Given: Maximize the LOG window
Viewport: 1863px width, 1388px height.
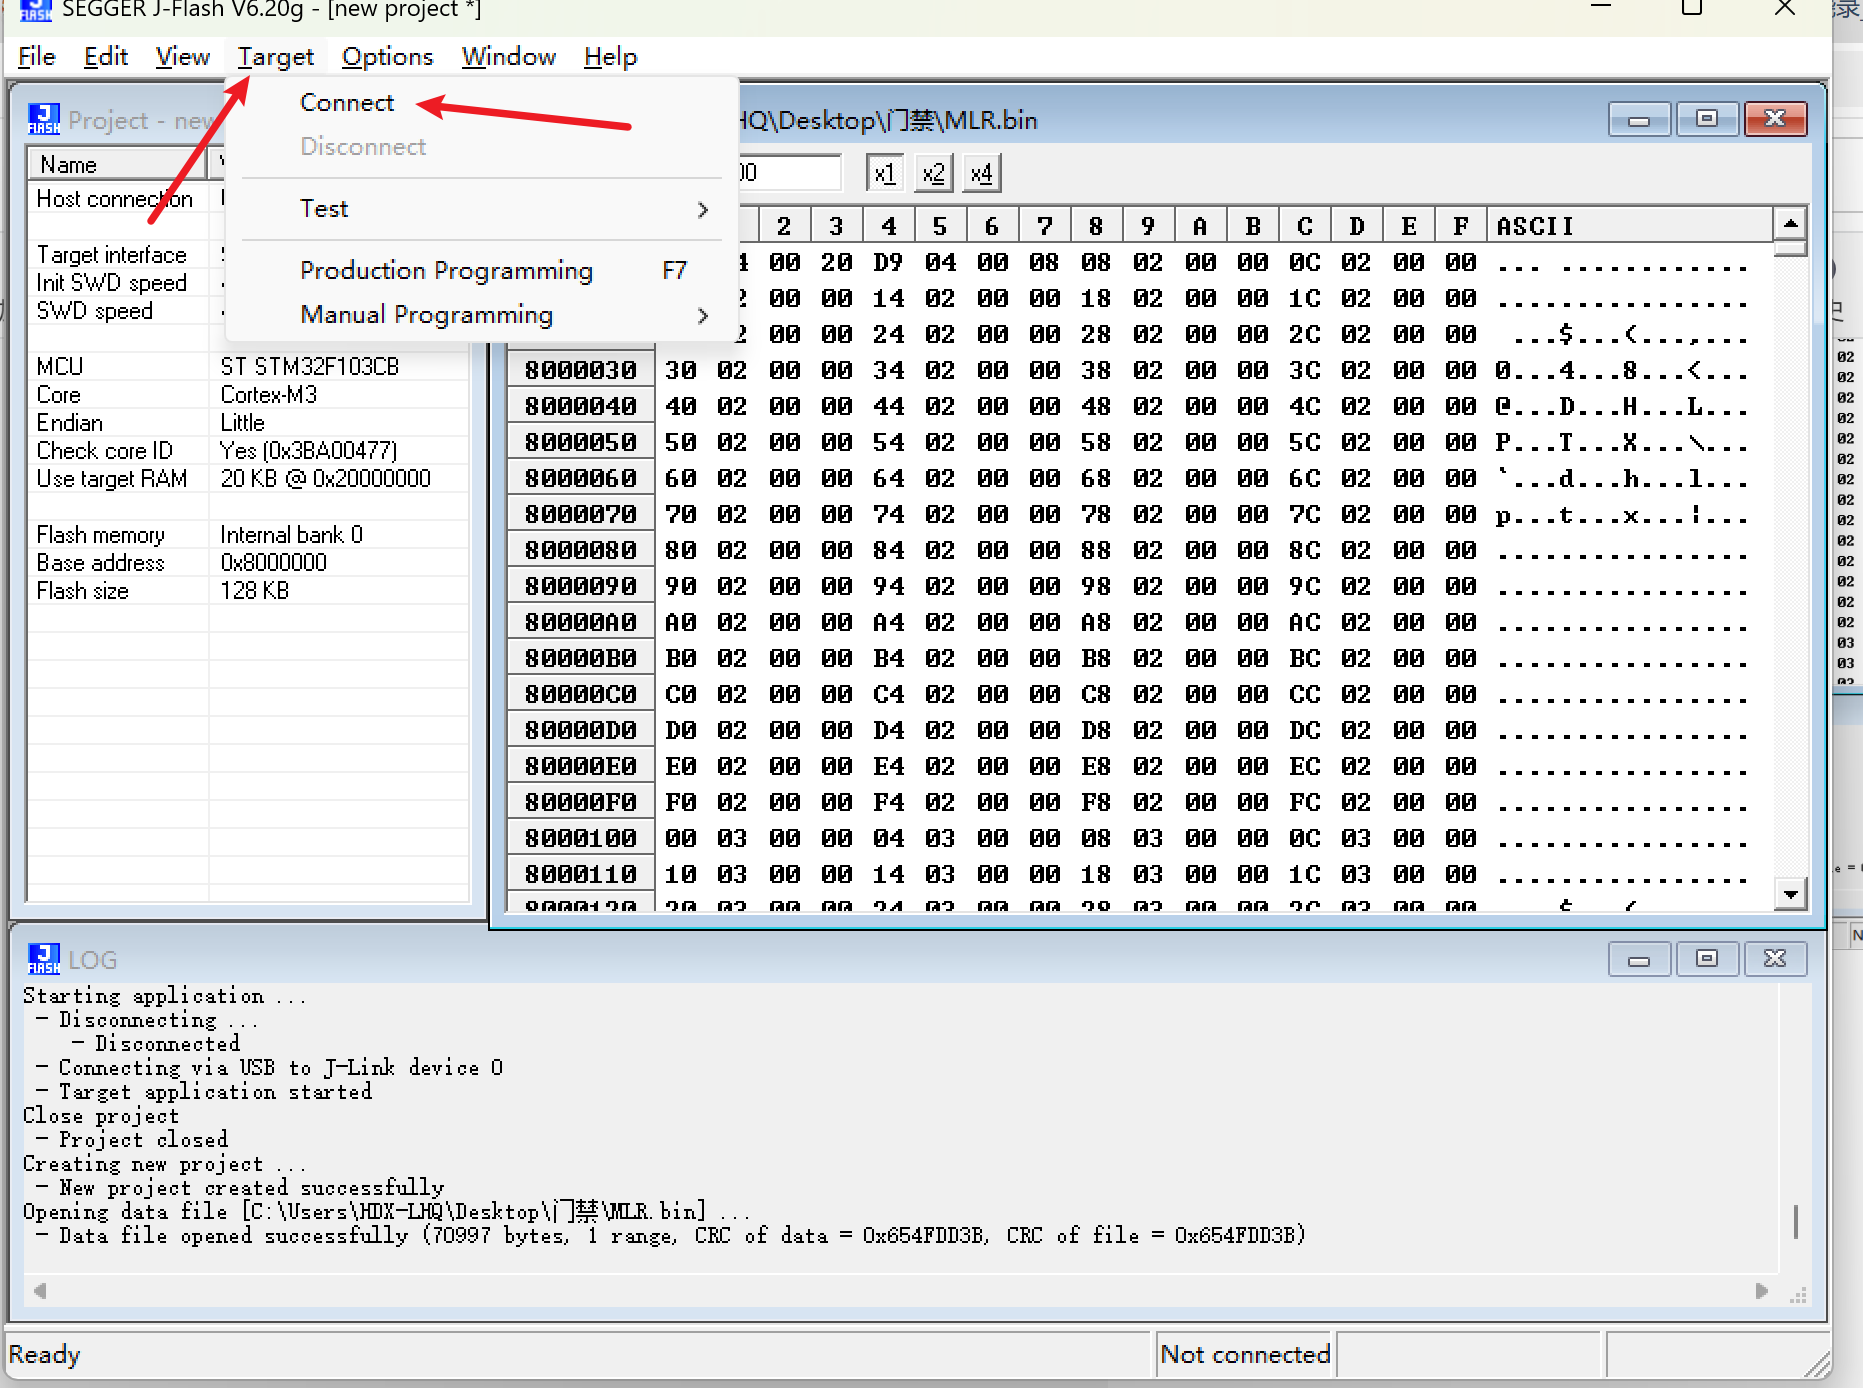Looking at the screenshot, I should (1707, 959).
